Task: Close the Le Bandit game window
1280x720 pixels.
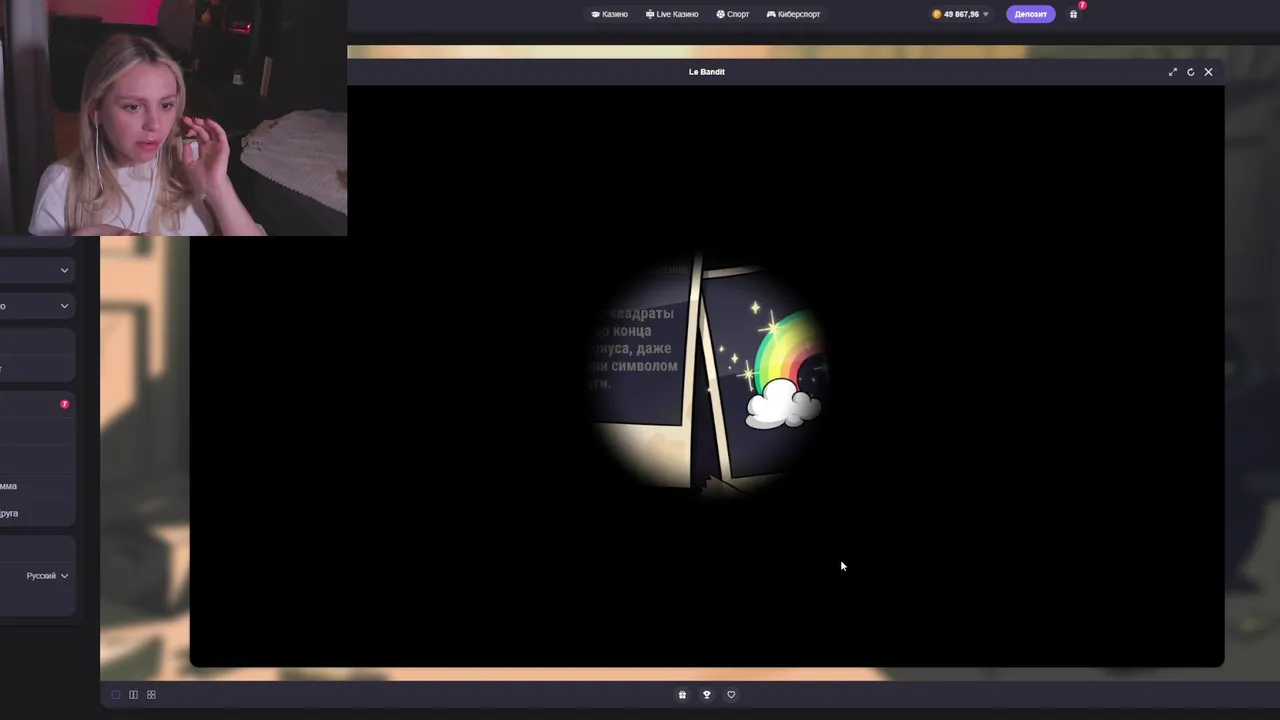Action: (x=1208, y=72)
